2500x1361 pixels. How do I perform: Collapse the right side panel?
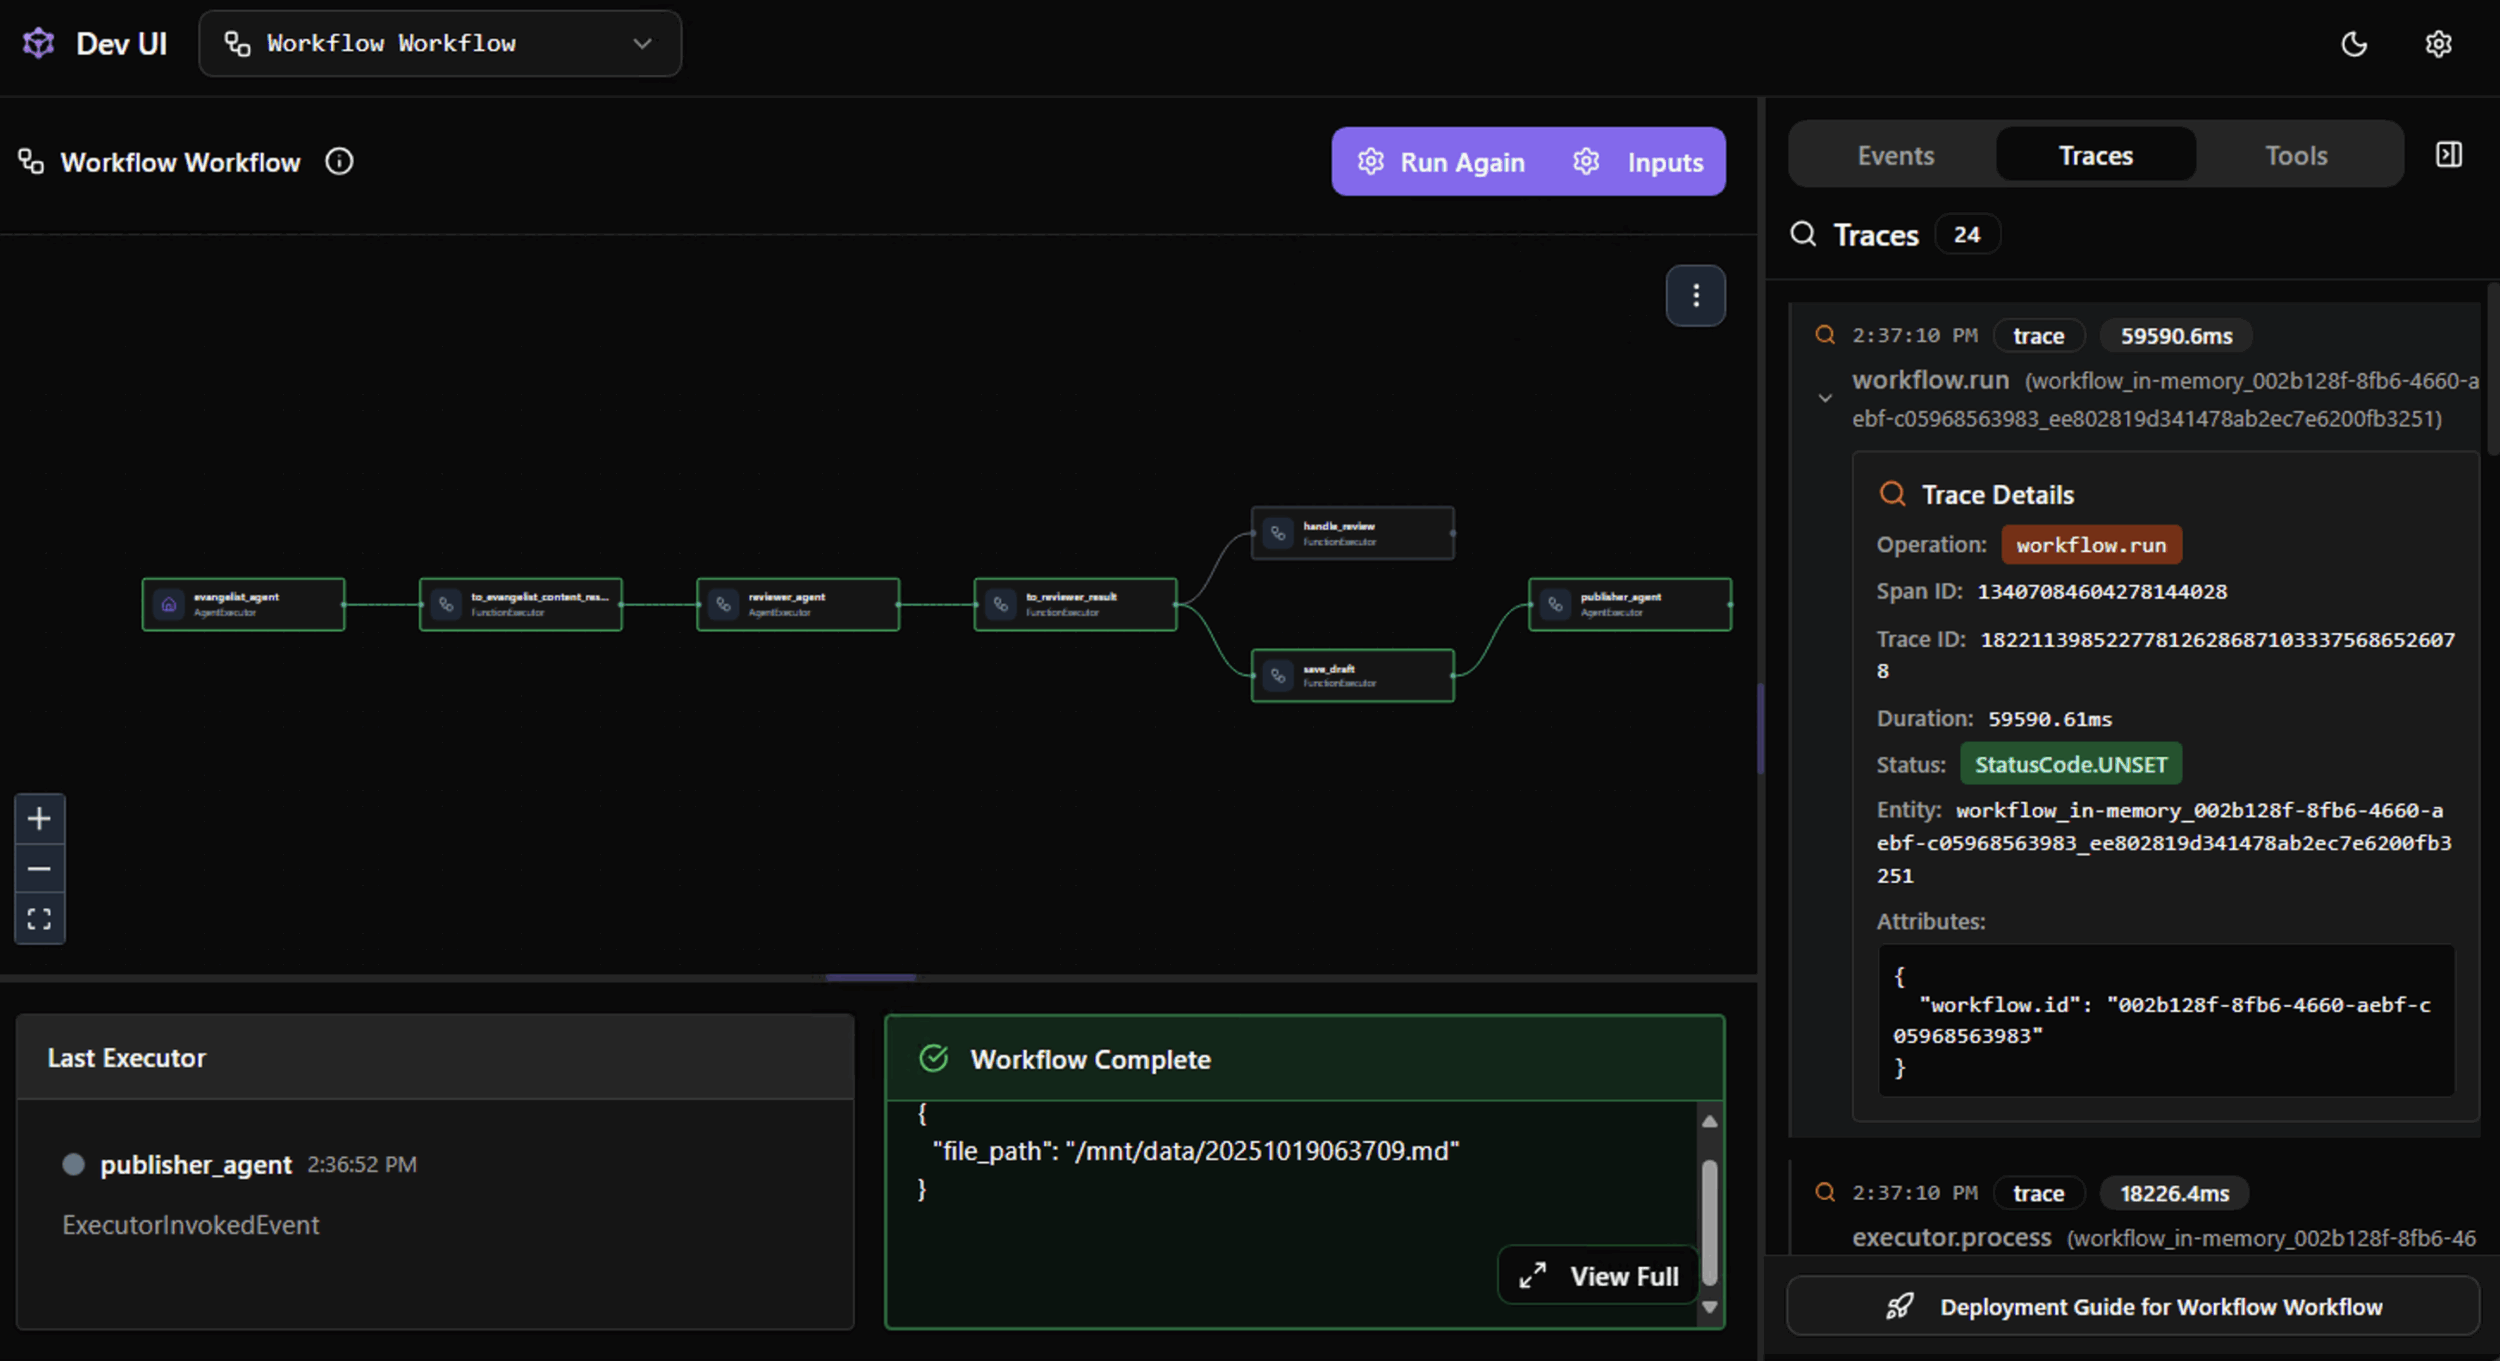(x=2448, y=155)
